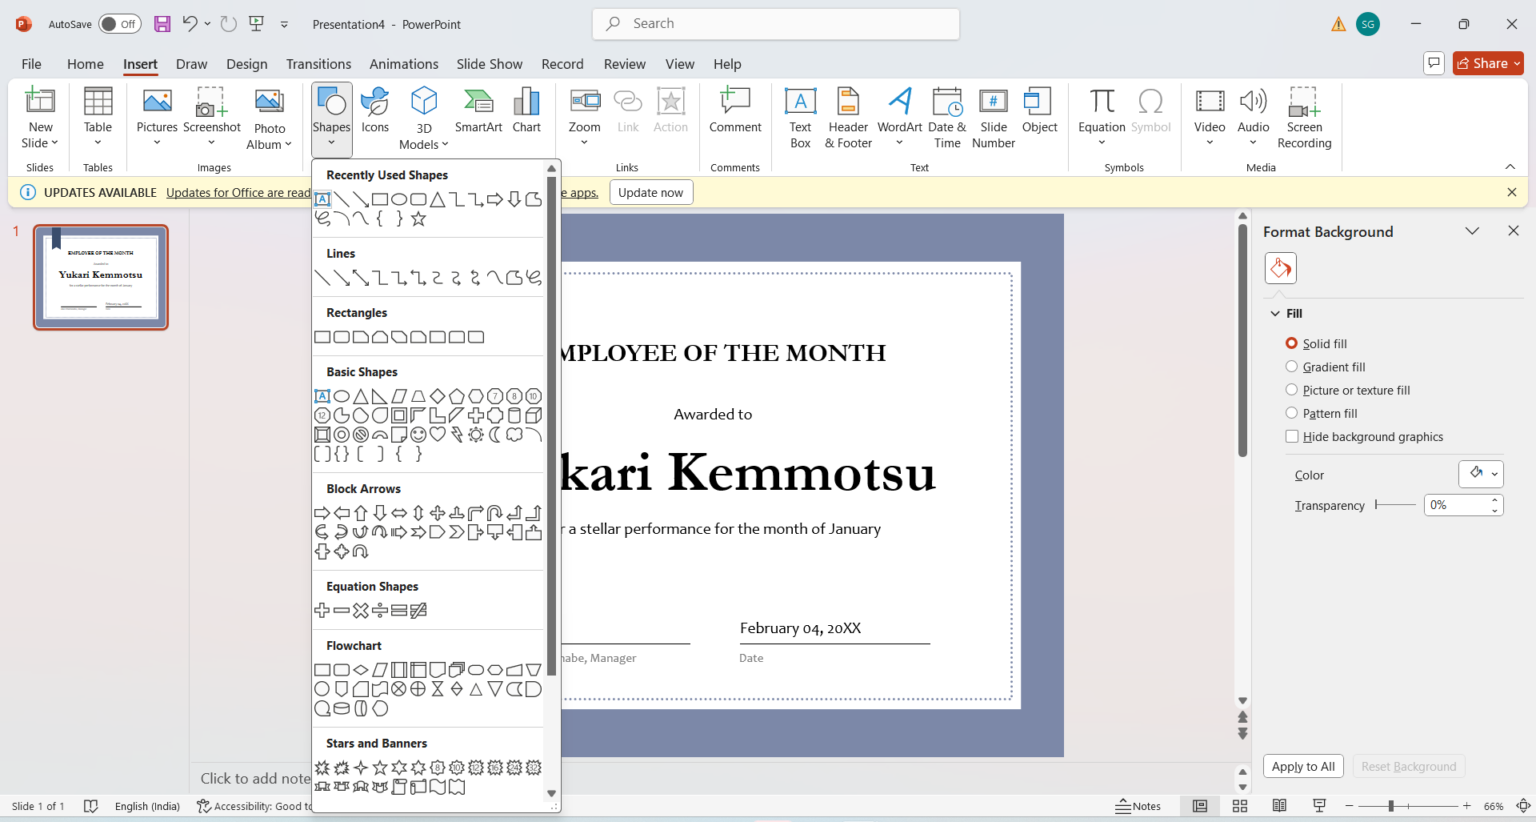Screen dimensions: 1536x822
Task: Insert a Chart
Action: point(527,110)
